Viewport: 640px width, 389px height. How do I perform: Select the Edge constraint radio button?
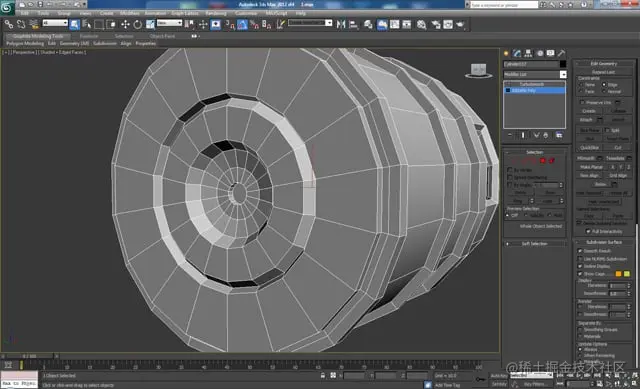pyautogui.click(x=604, y=84)
